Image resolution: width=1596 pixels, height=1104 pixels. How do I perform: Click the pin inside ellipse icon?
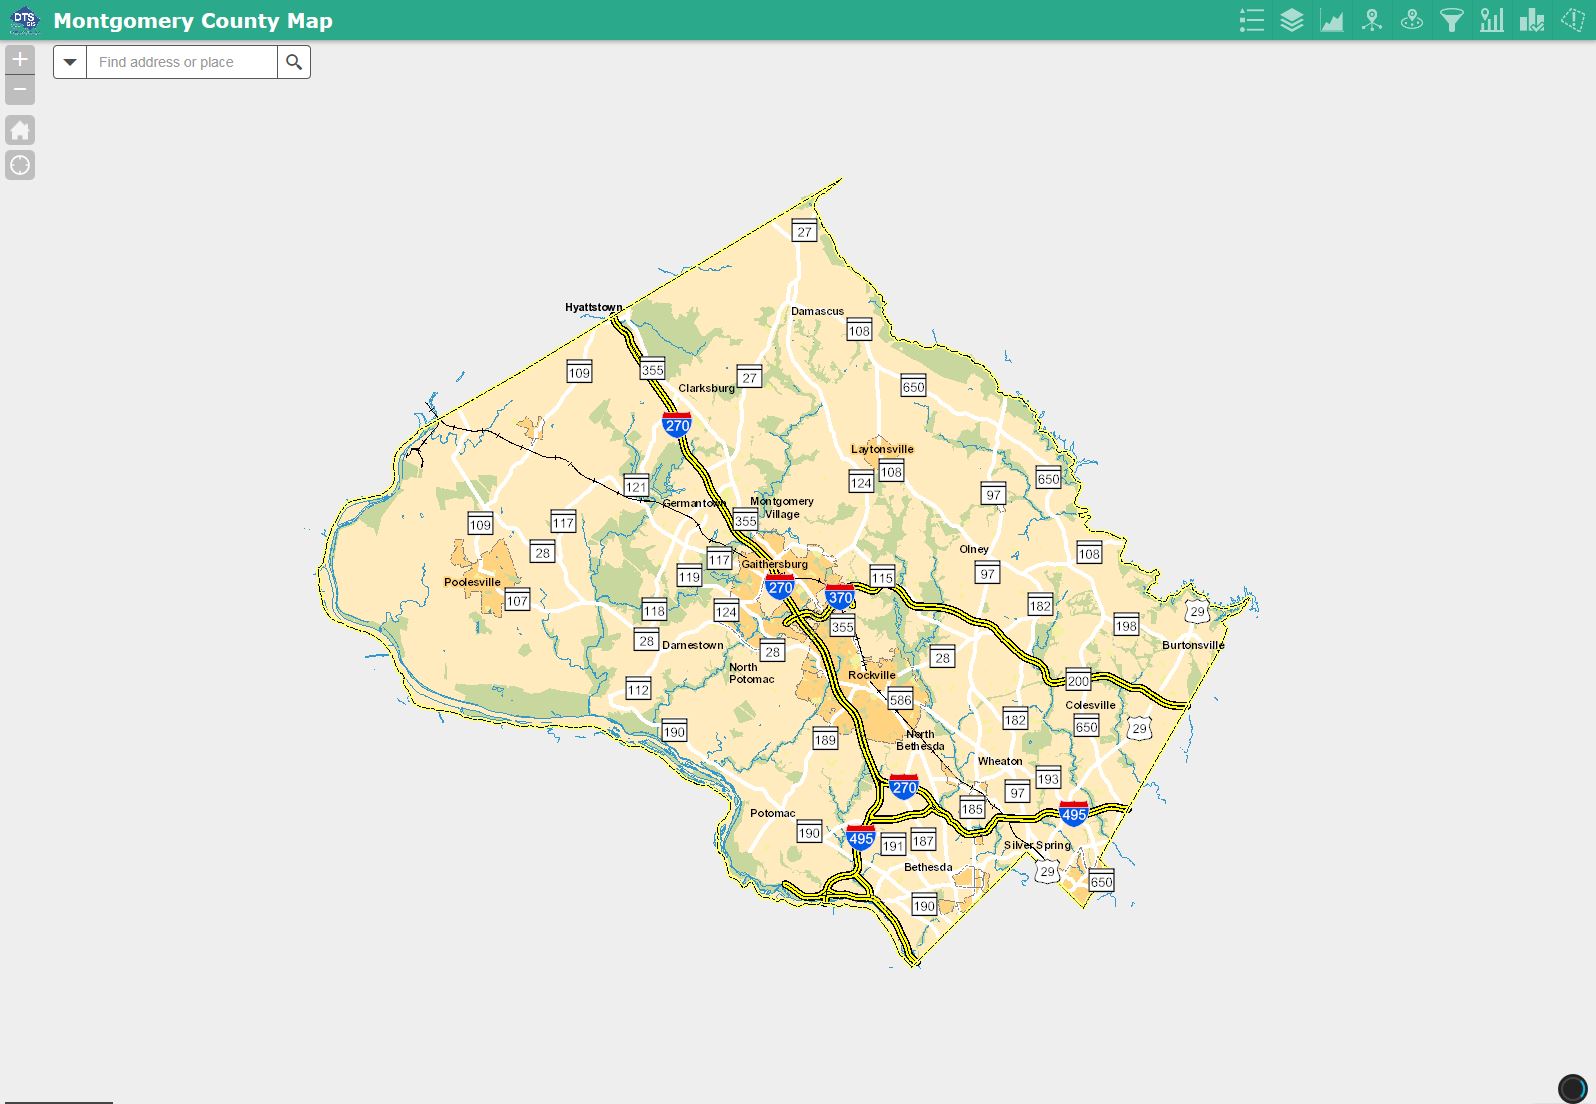[x=1411, y=20]
